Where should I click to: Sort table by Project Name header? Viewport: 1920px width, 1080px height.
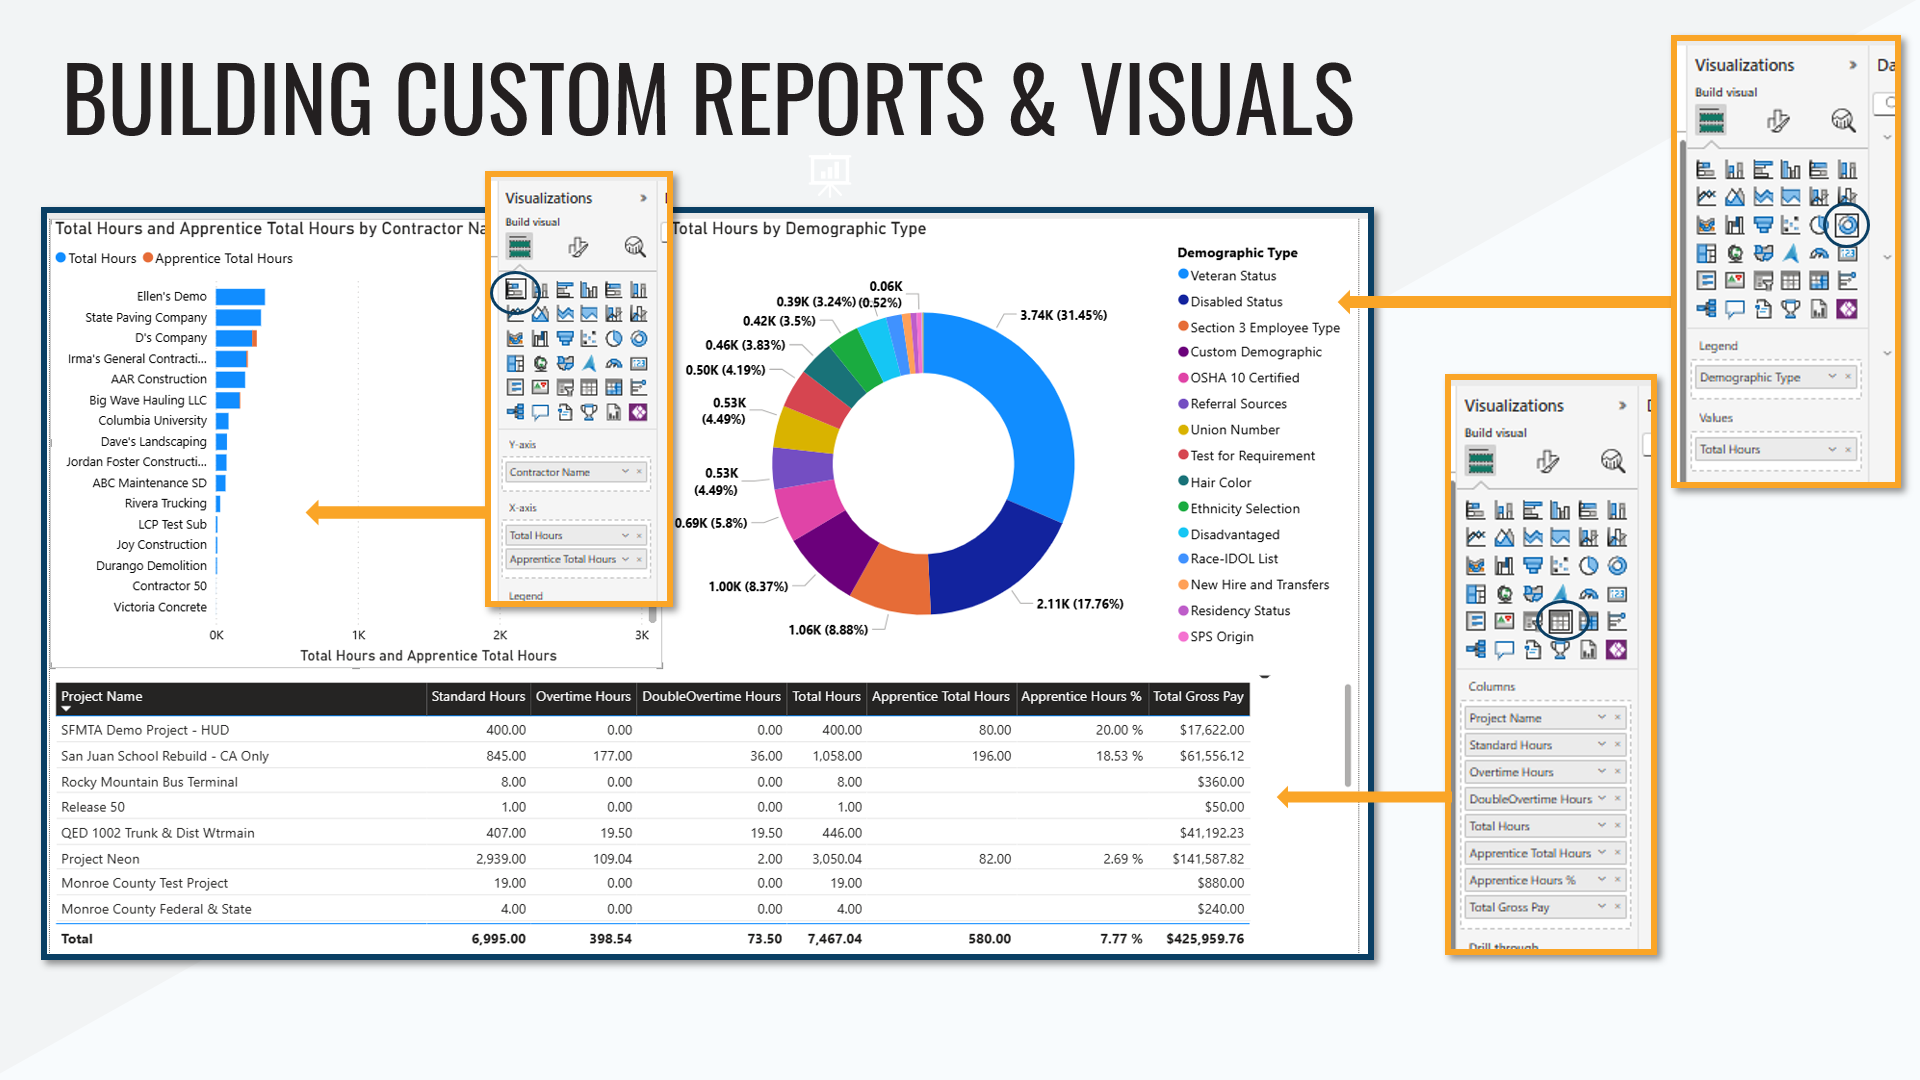click(102, 696)
